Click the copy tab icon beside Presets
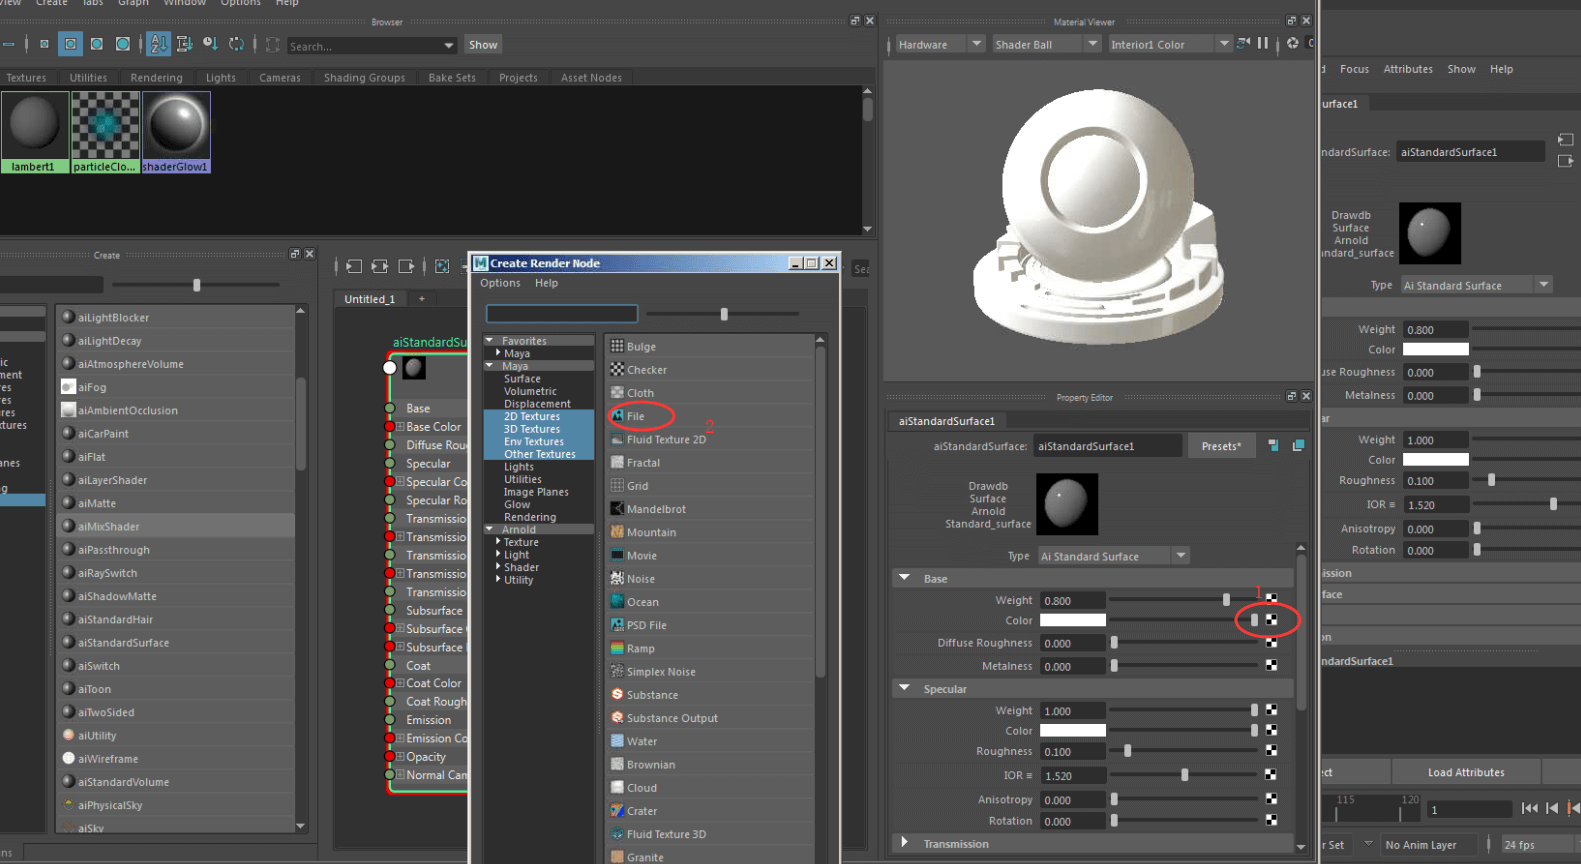Viewport: 1581px width, 864px height. tap(1298, 445)
